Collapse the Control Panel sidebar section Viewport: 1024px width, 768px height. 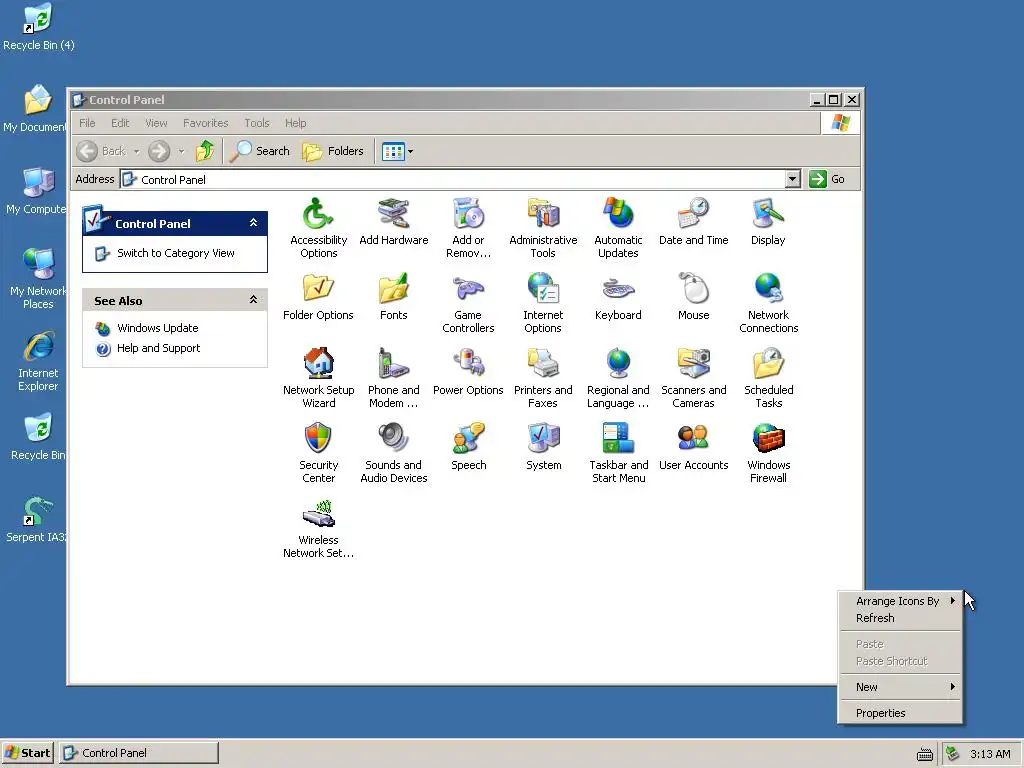pyautogui.click(x=253, y=223)
